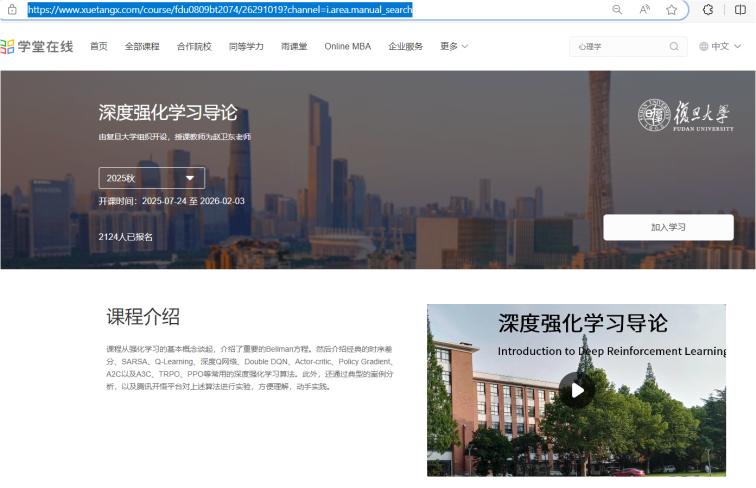Click the 课程介绍 heading
The height and width of the screenshot is (488, 756).
click(143, 317)
